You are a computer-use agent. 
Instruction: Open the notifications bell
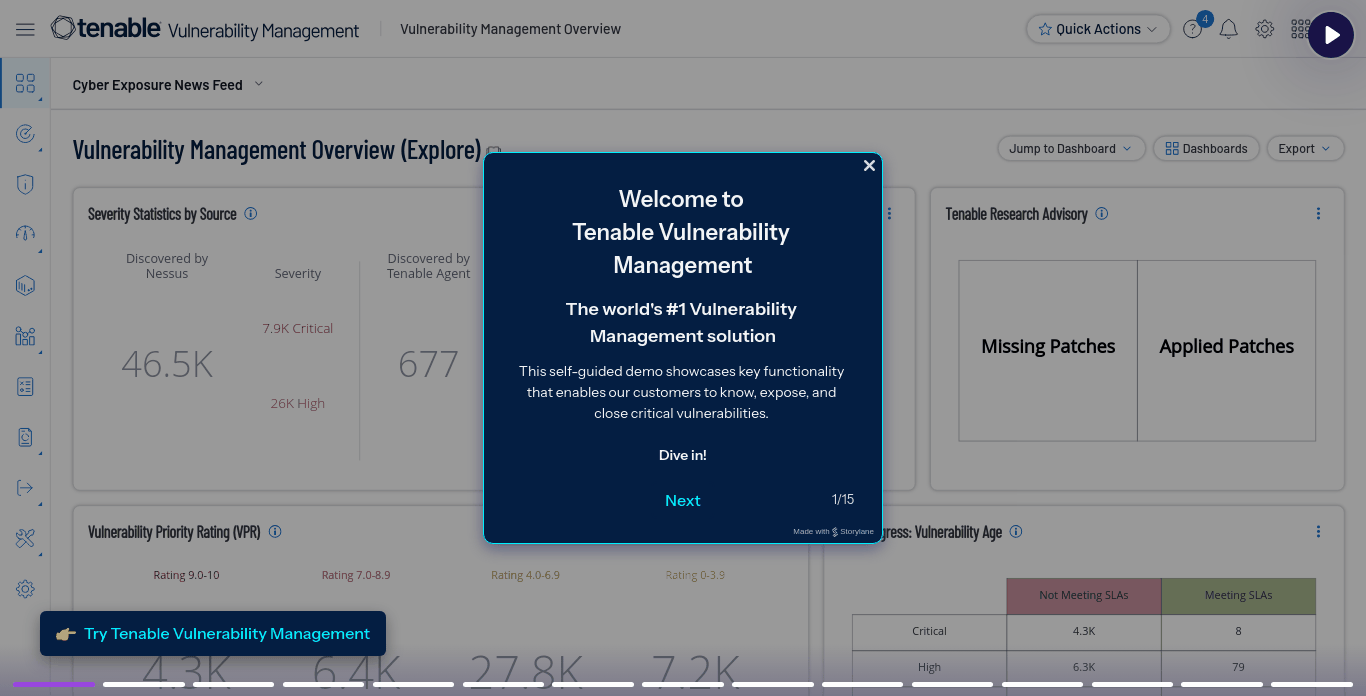pyautogui.click(x=1228, y=29)
